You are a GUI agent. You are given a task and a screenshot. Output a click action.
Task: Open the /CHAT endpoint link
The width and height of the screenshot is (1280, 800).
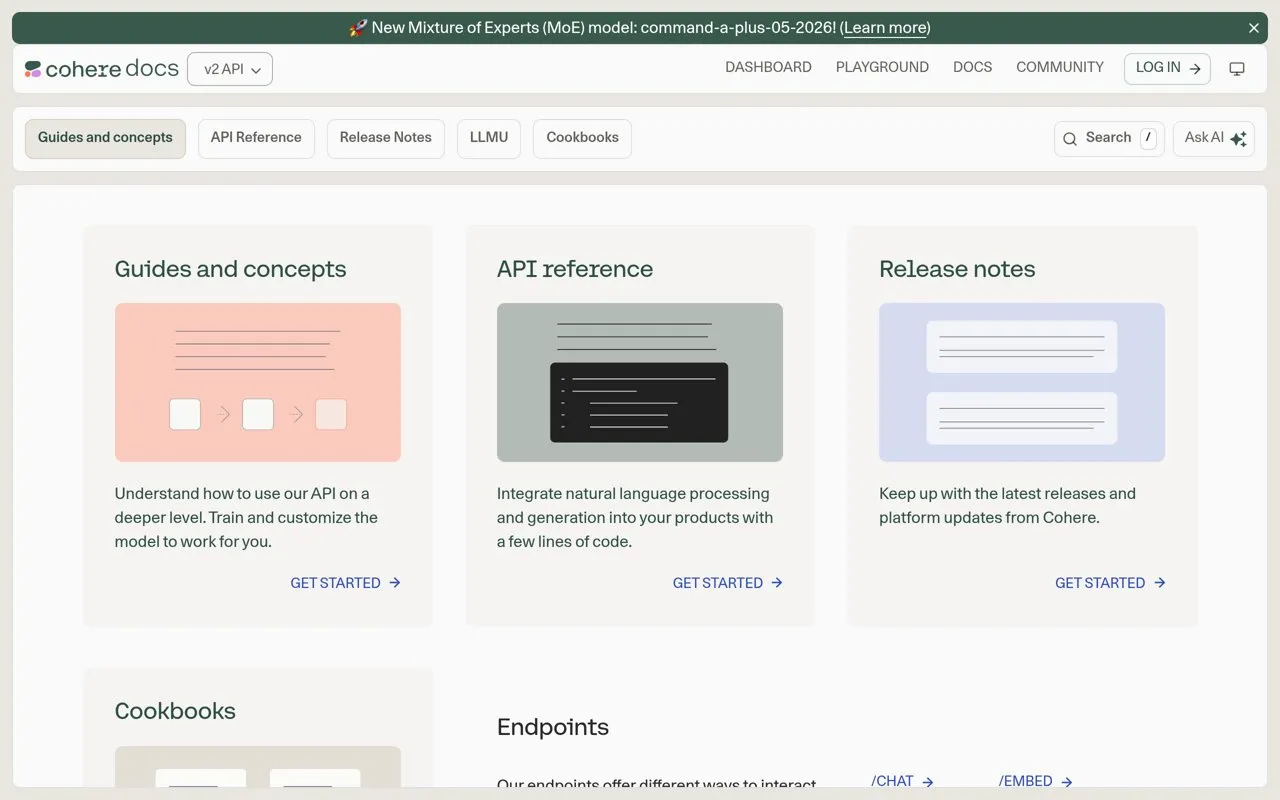[x=902, y=781]
